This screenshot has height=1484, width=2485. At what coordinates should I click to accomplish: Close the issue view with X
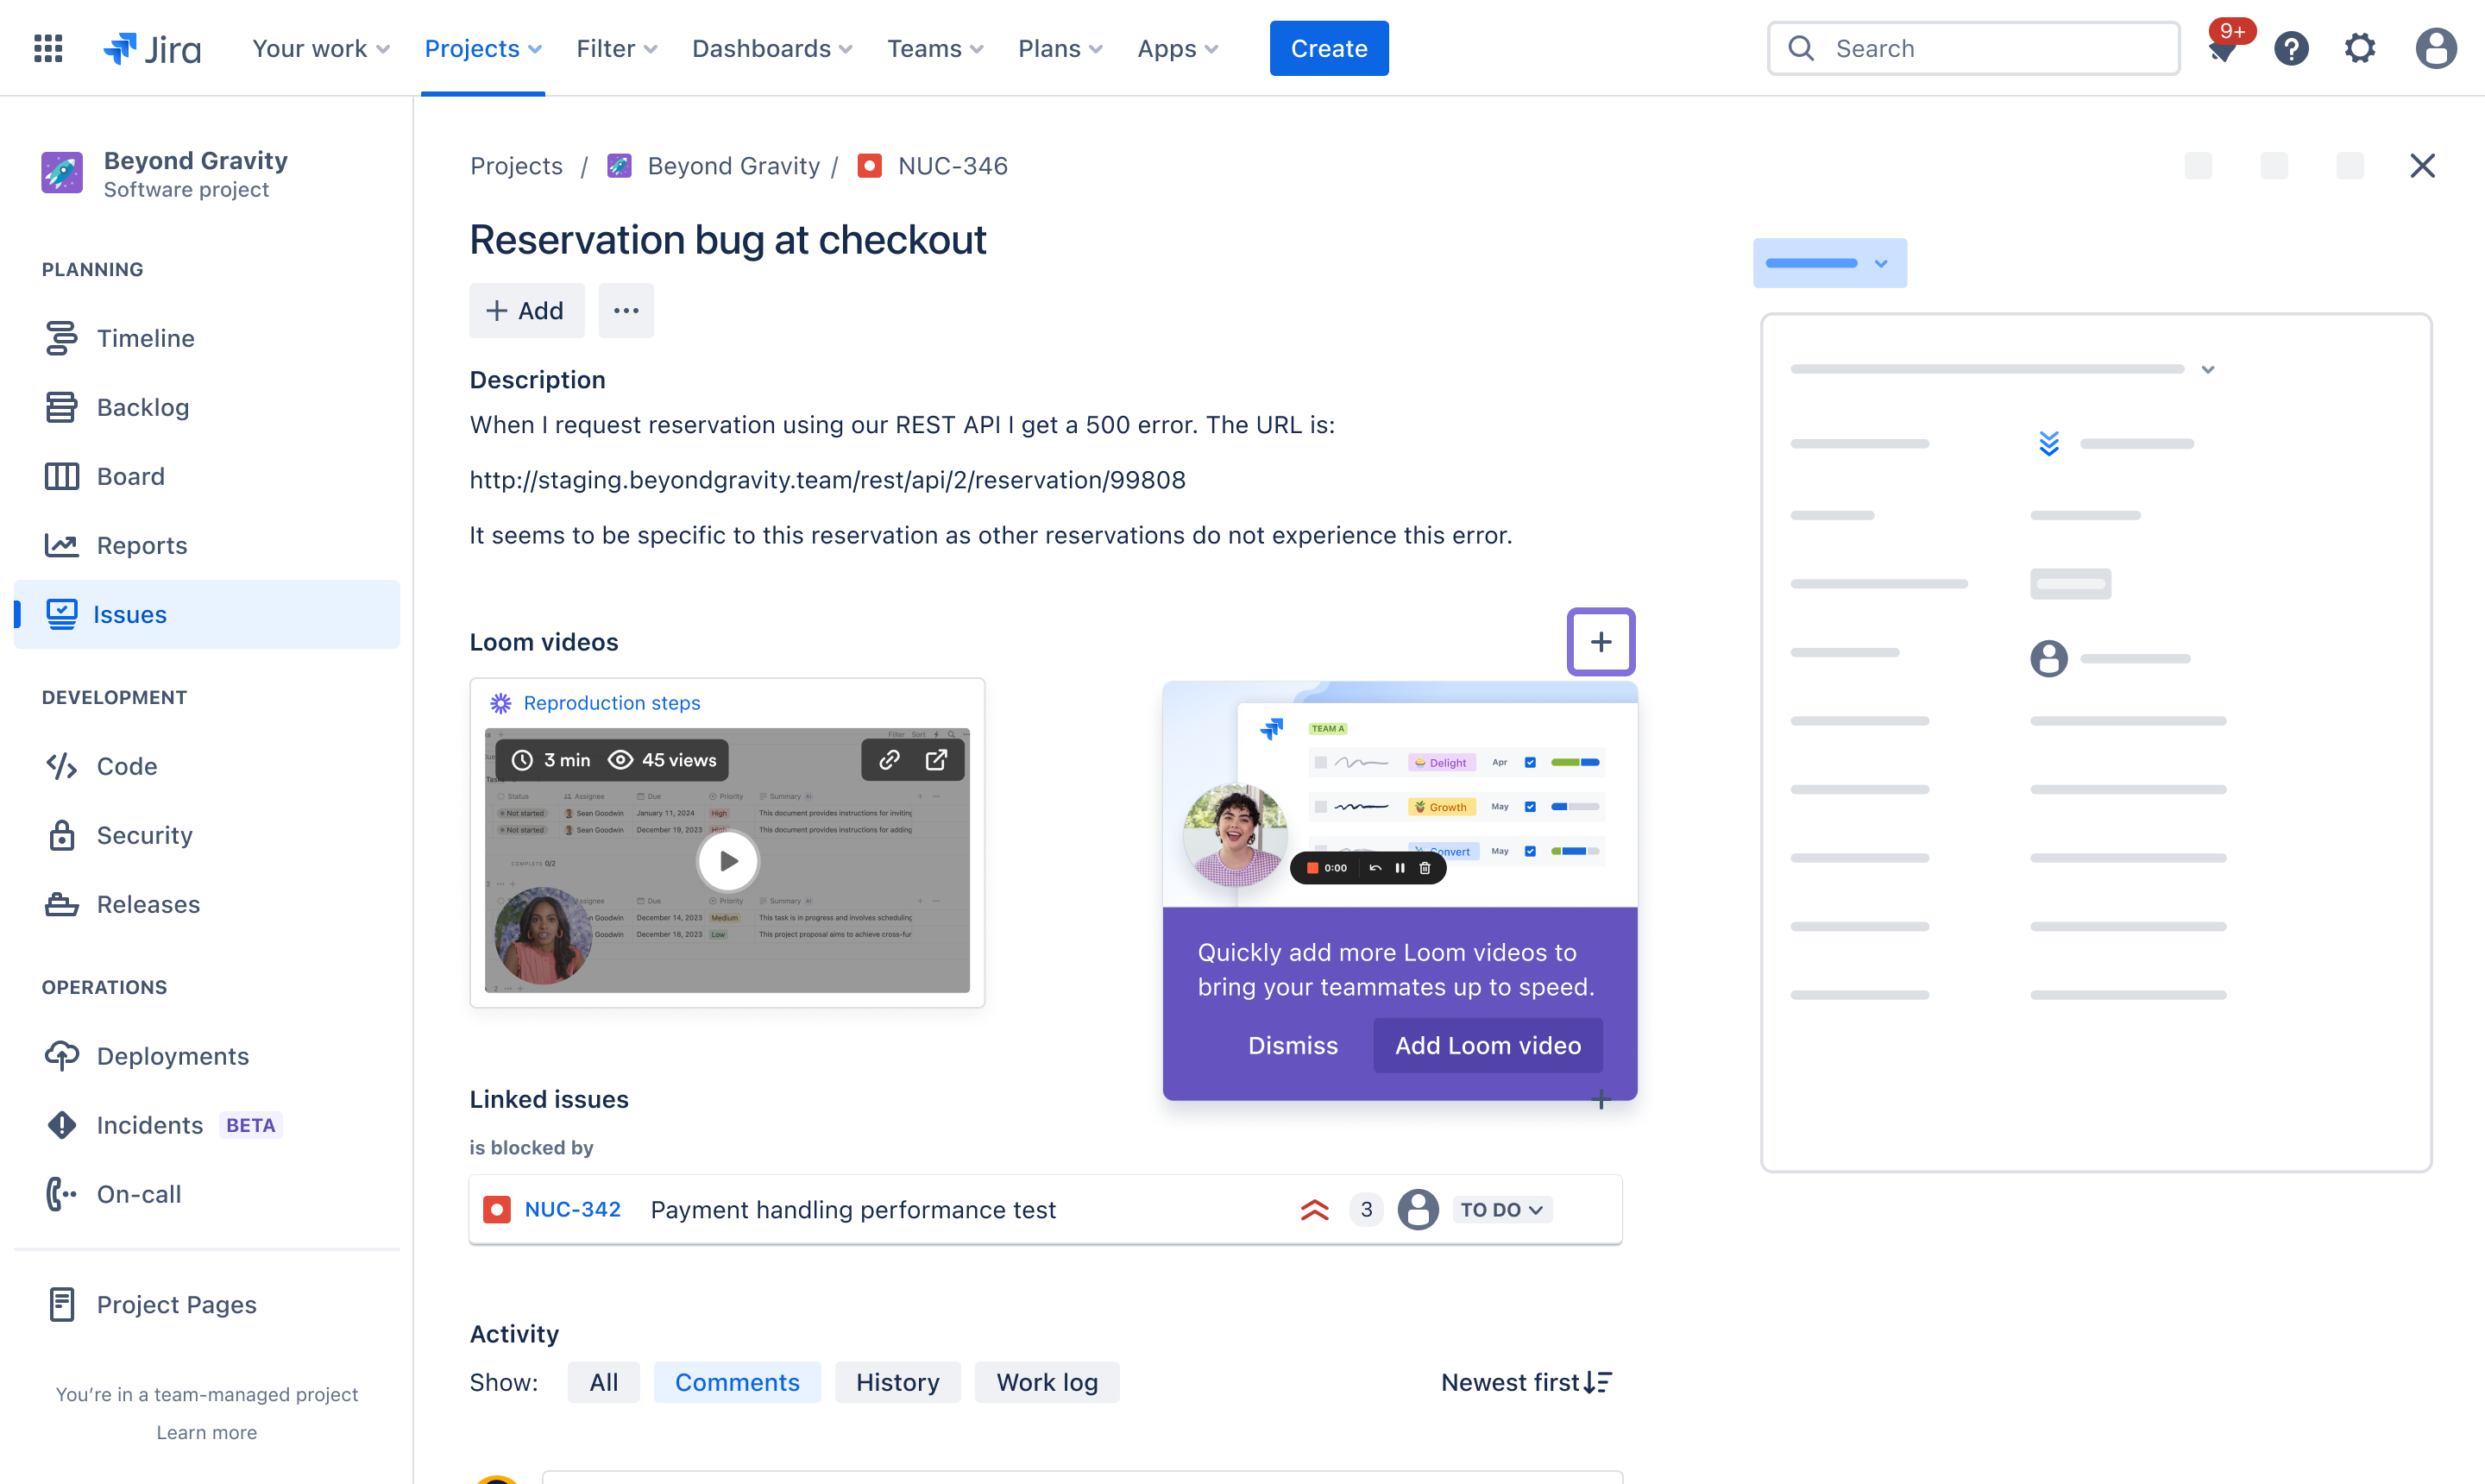tap(2422, 166)
